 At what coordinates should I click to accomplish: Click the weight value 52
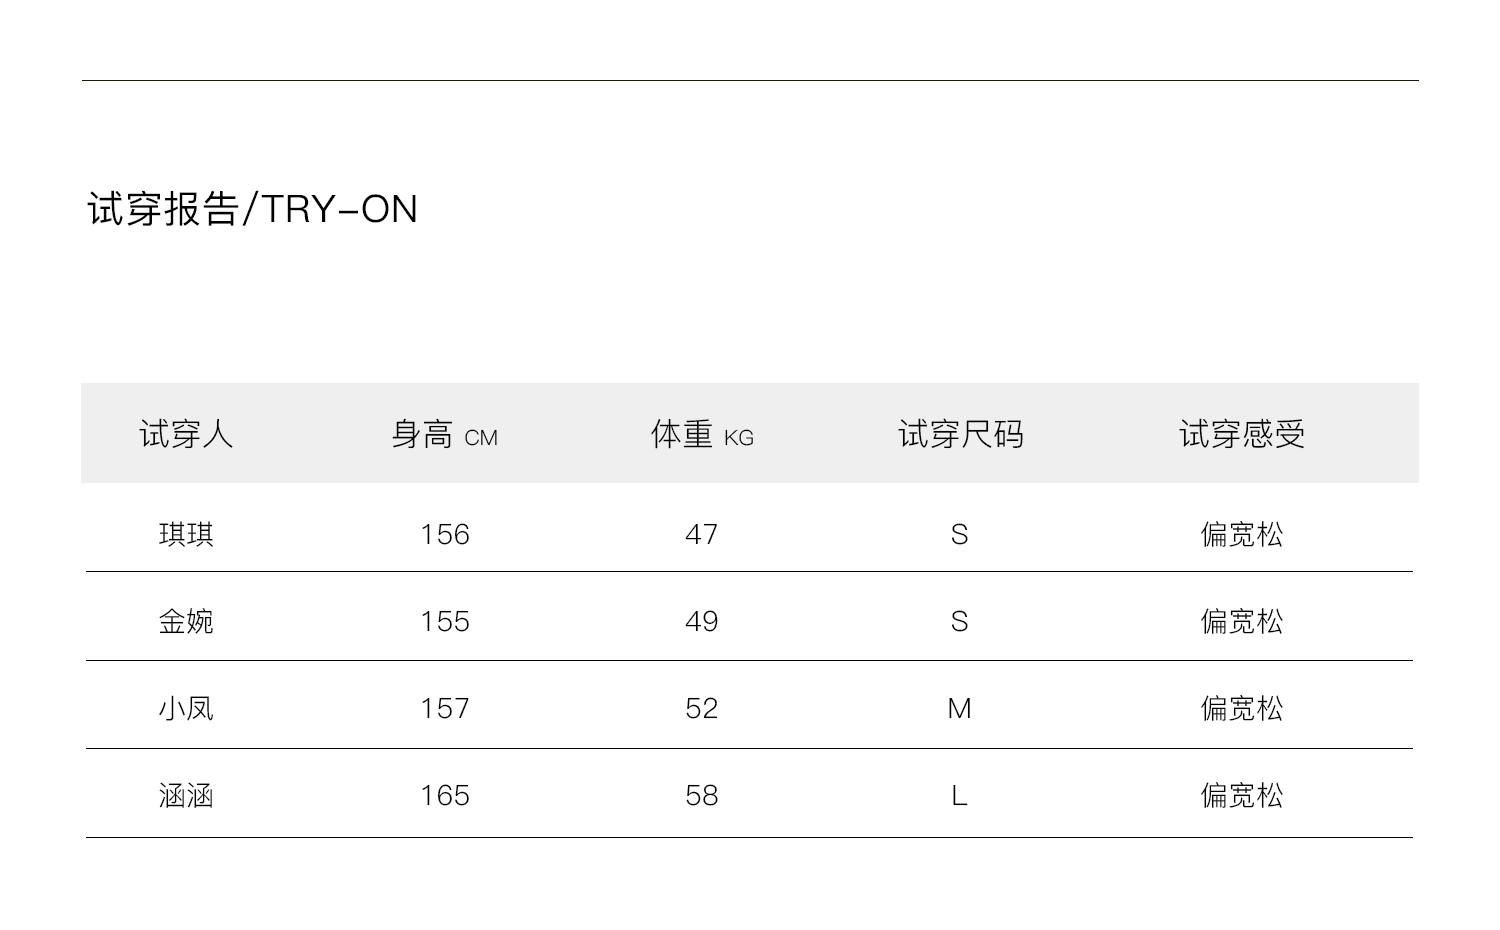coord(701,708)
